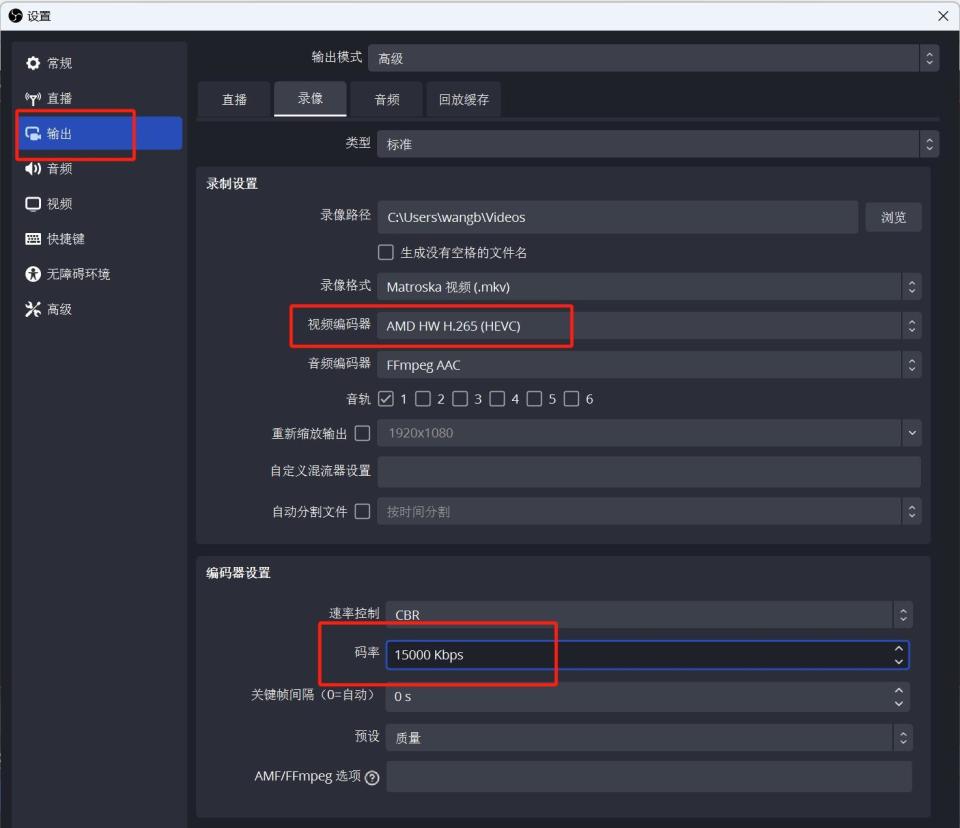The width and height of the screenshot is (960, 828).
Task: Open the 快捷键 keyboard icon
Action: tap(33, 239)
